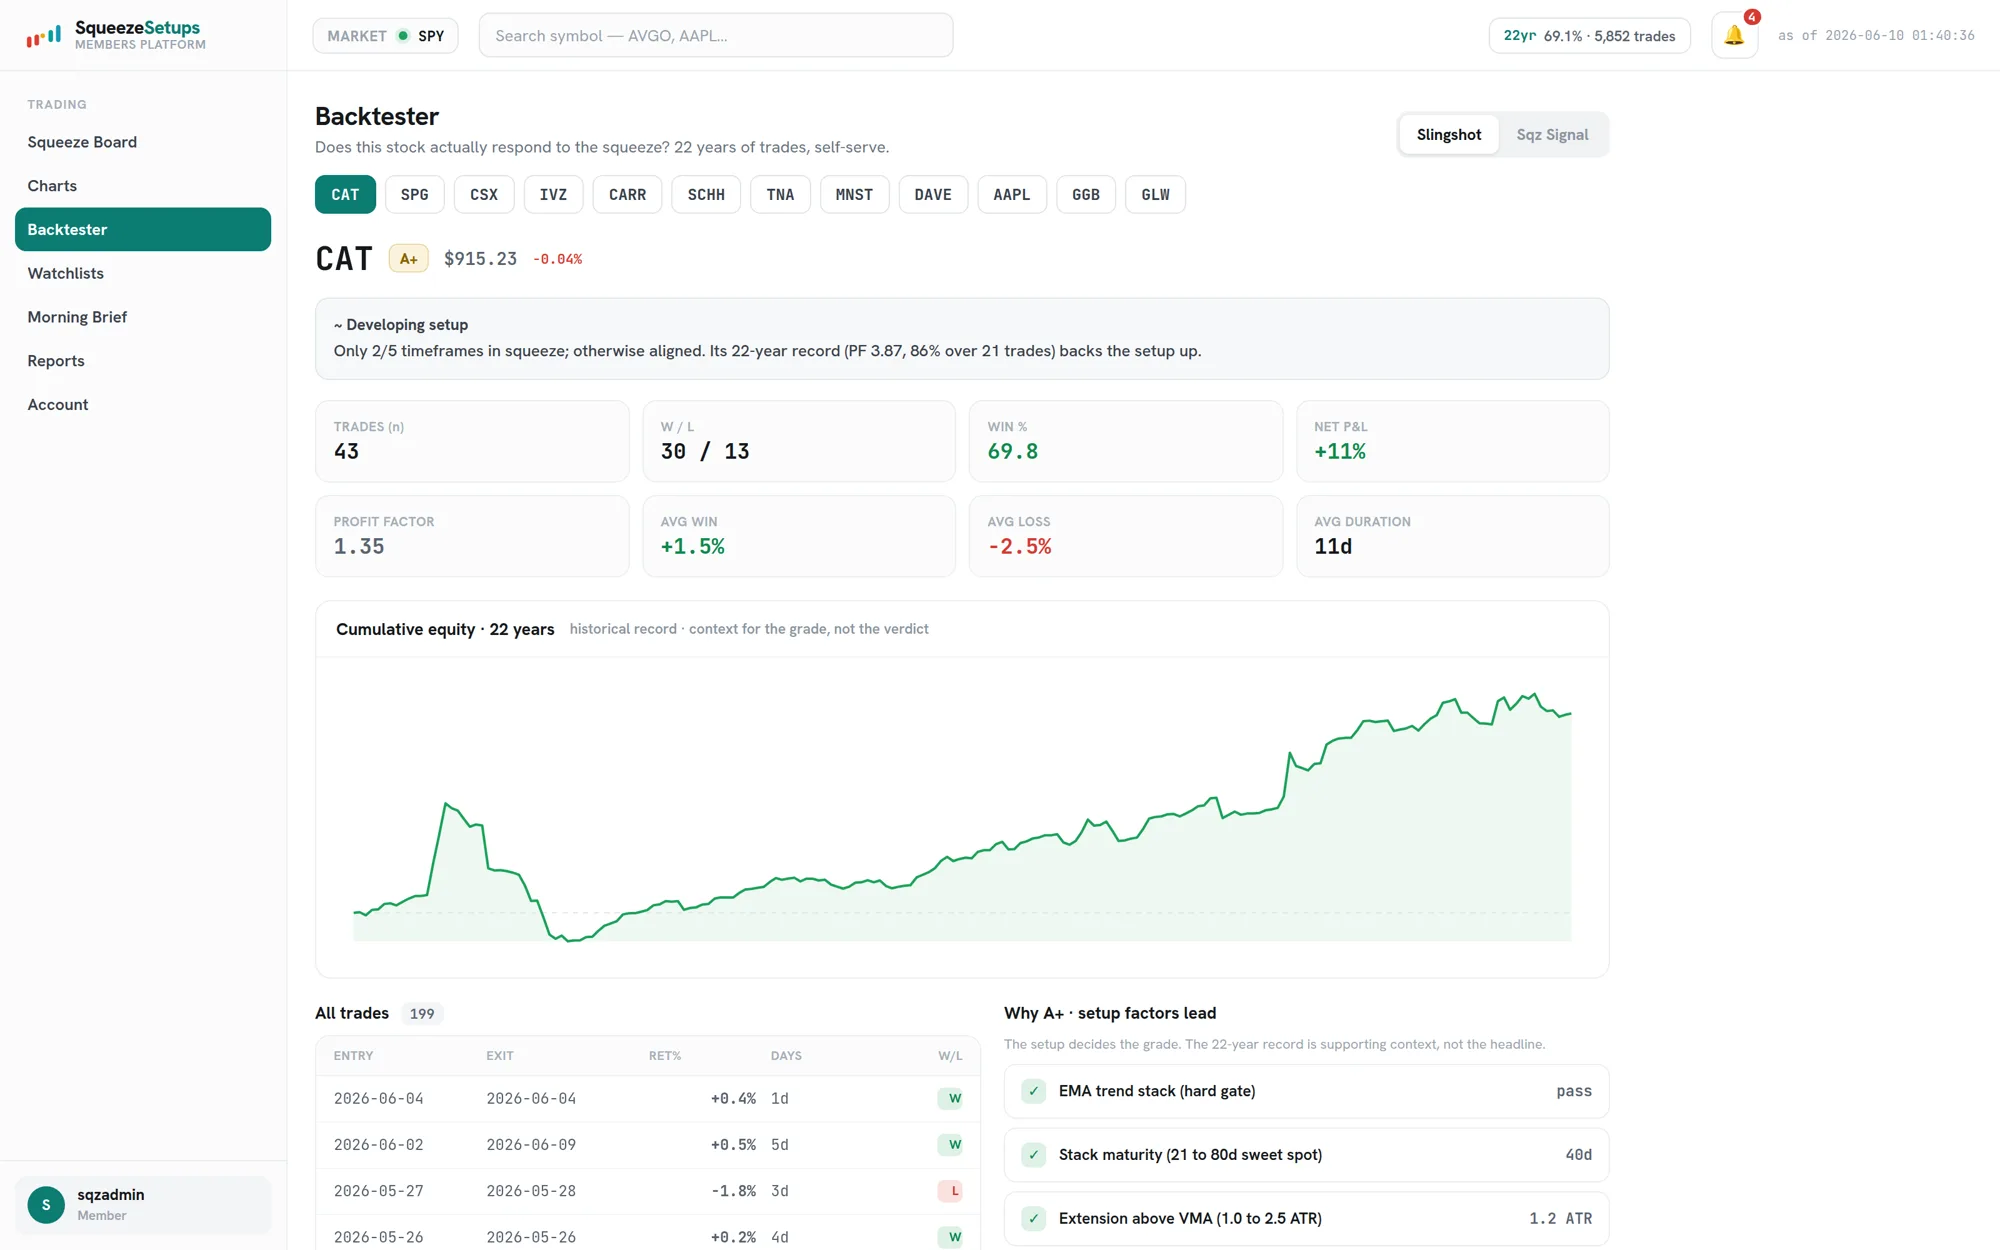Open the notifications bell icon

[1734, 35]
